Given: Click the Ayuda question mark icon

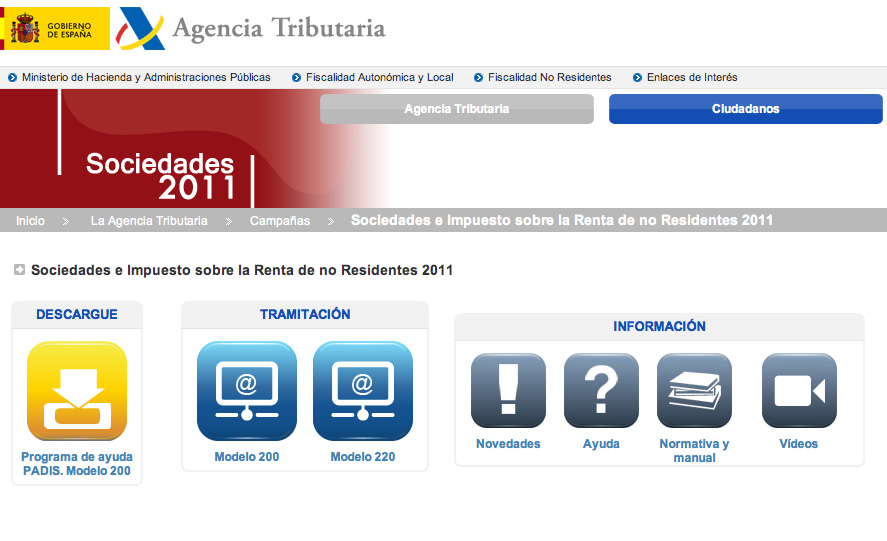Looking at the screenshot, I should point(601,391).
